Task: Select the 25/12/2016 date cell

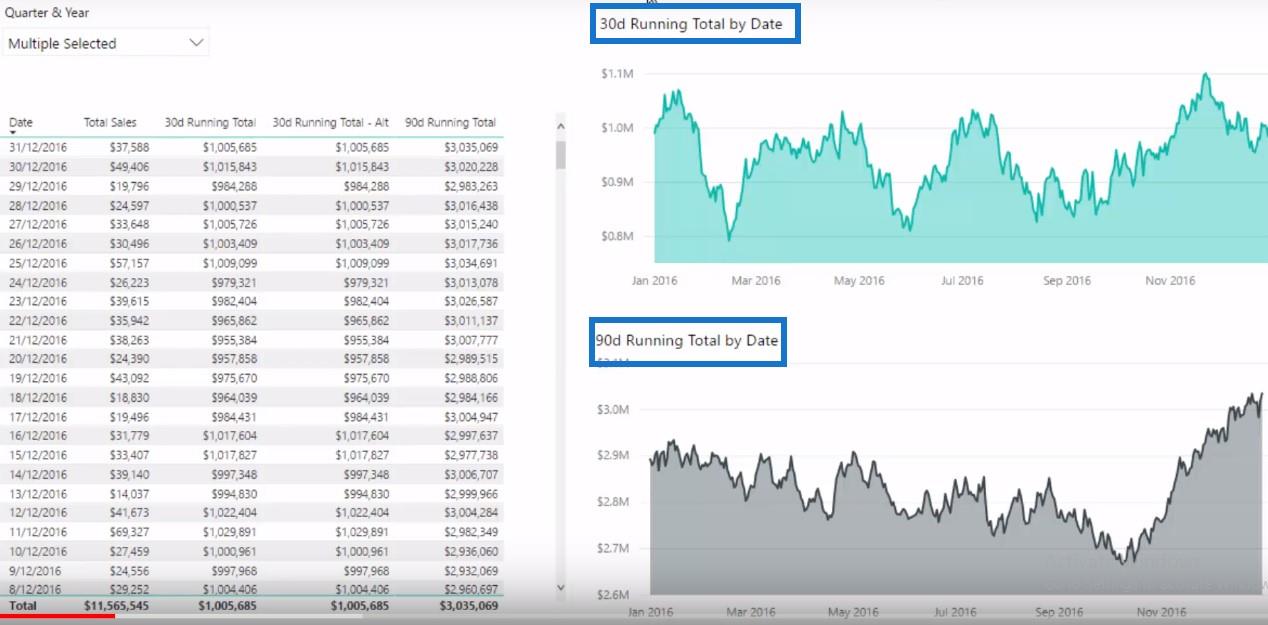Action: pos(38,263)
